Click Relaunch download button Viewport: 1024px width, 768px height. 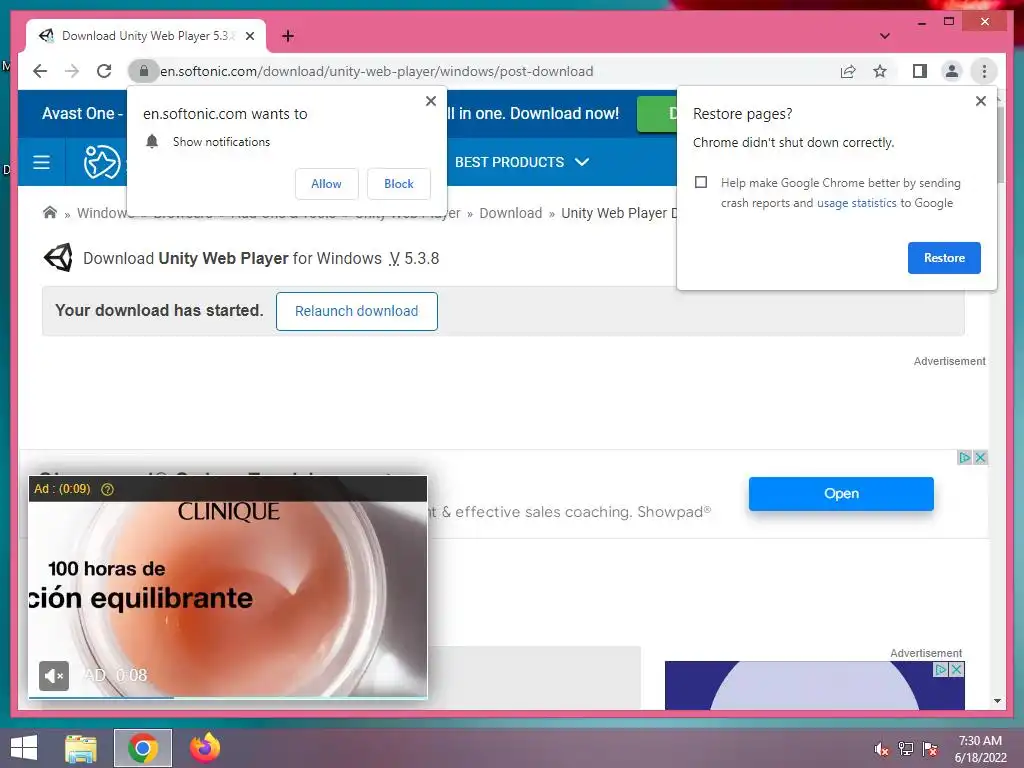(357, 312)
